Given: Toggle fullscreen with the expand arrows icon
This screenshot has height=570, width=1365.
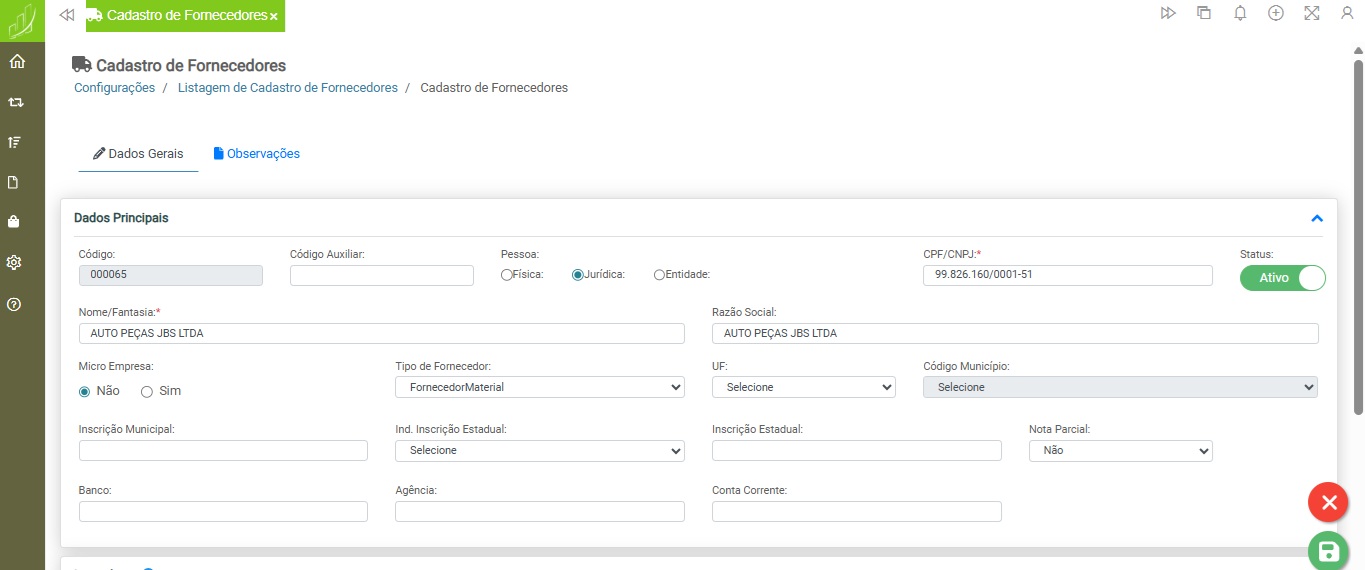Looking at the screenshot, I should (x=1312, y=14).
